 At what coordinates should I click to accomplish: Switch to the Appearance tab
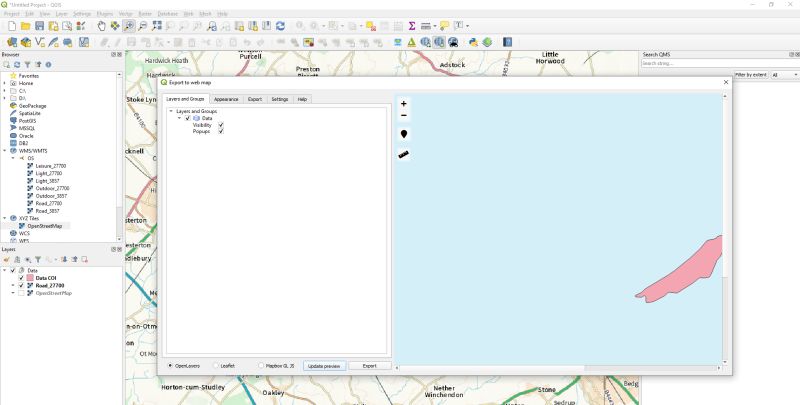226,99
